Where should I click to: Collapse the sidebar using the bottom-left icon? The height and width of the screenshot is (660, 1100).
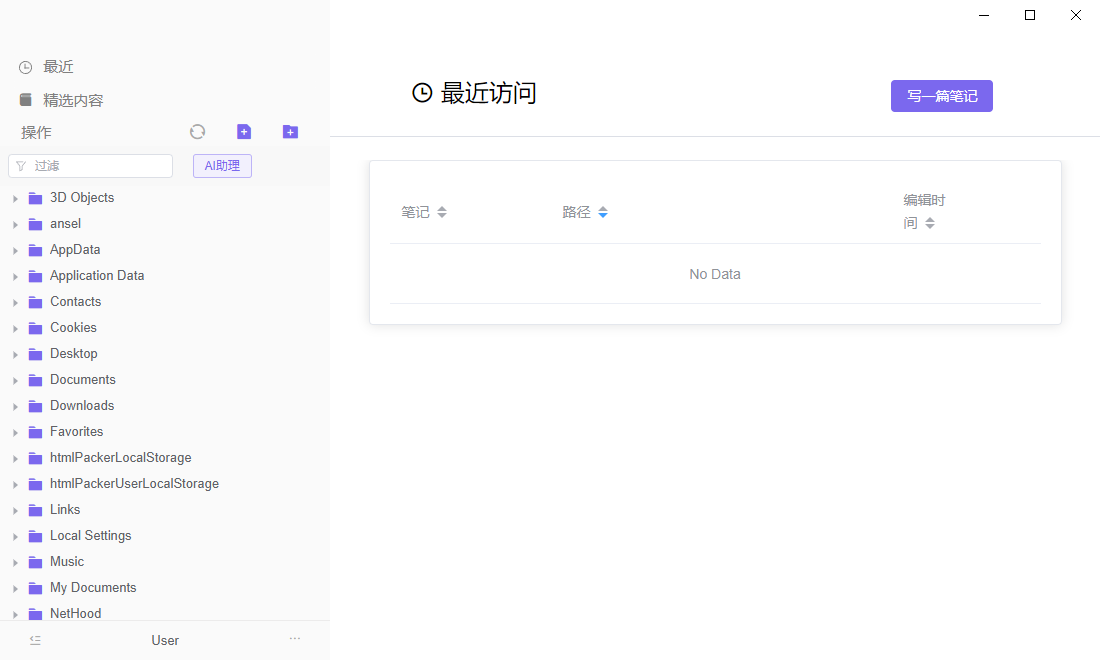tap(35, 639)
